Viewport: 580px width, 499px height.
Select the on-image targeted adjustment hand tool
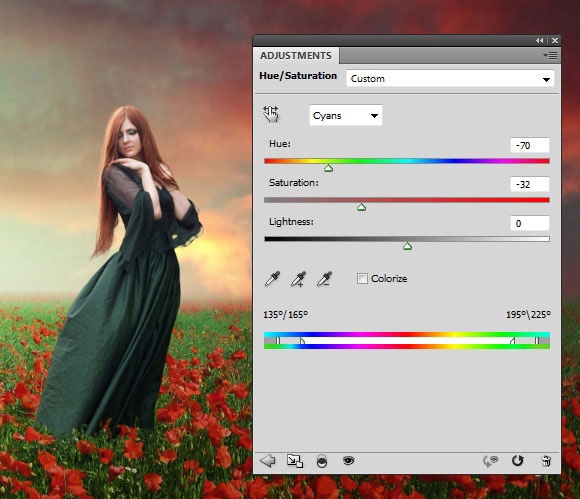point(271,114)
